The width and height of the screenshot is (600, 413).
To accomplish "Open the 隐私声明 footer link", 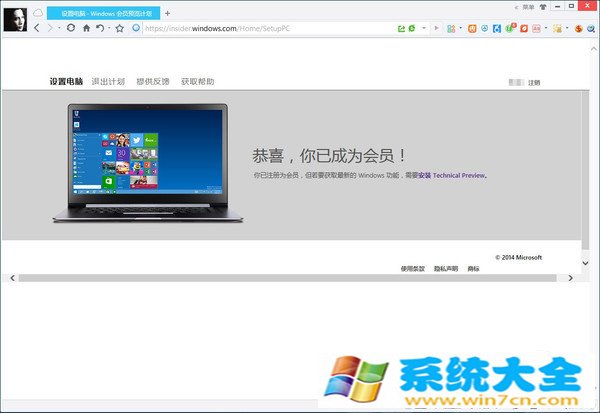I will [446, 269].
